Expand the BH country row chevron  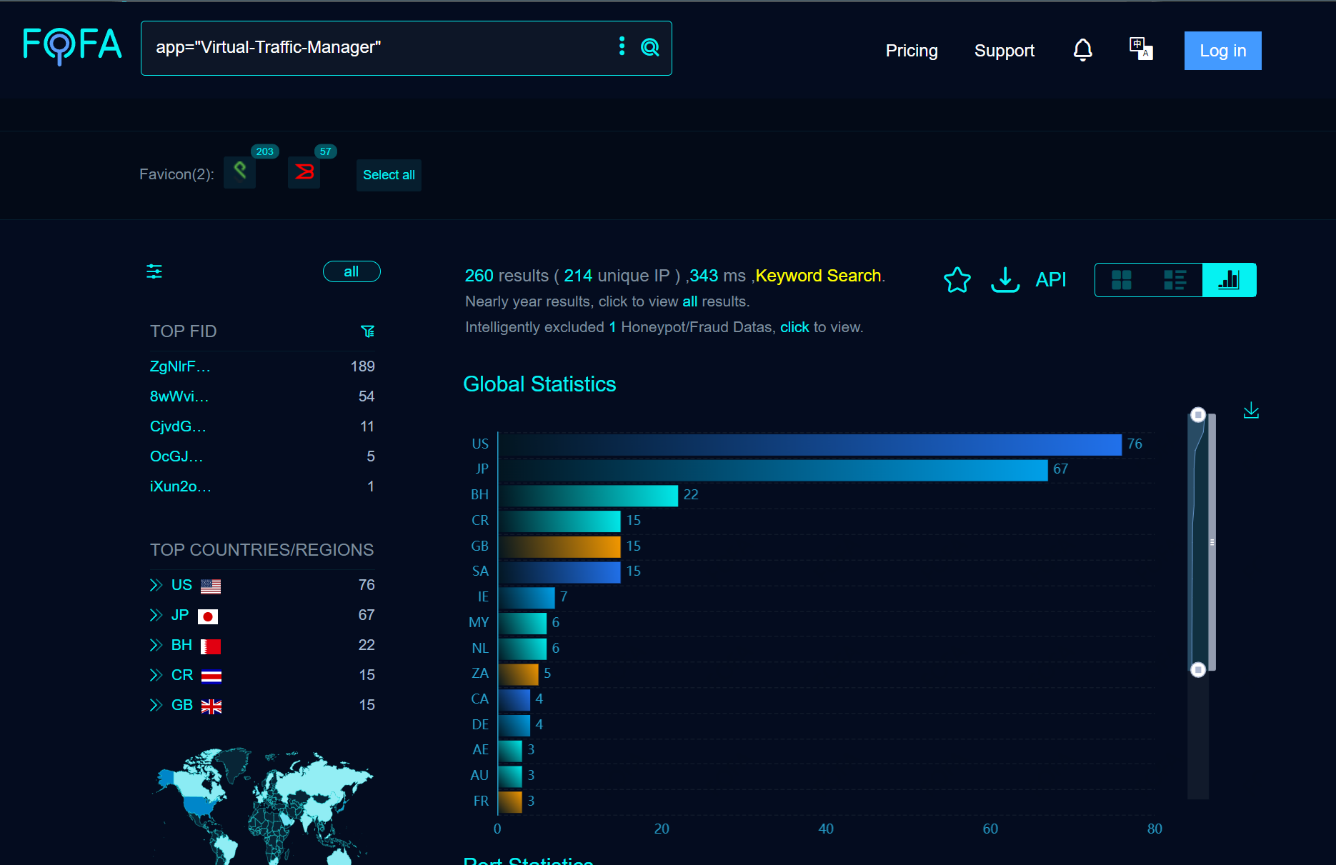click(x=156, y=645)
